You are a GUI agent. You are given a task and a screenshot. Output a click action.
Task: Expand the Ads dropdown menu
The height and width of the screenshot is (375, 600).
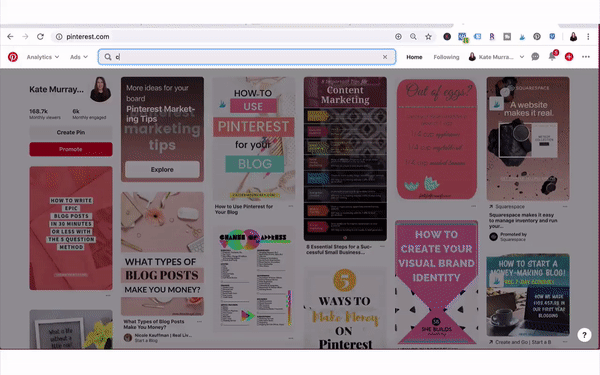79,57
